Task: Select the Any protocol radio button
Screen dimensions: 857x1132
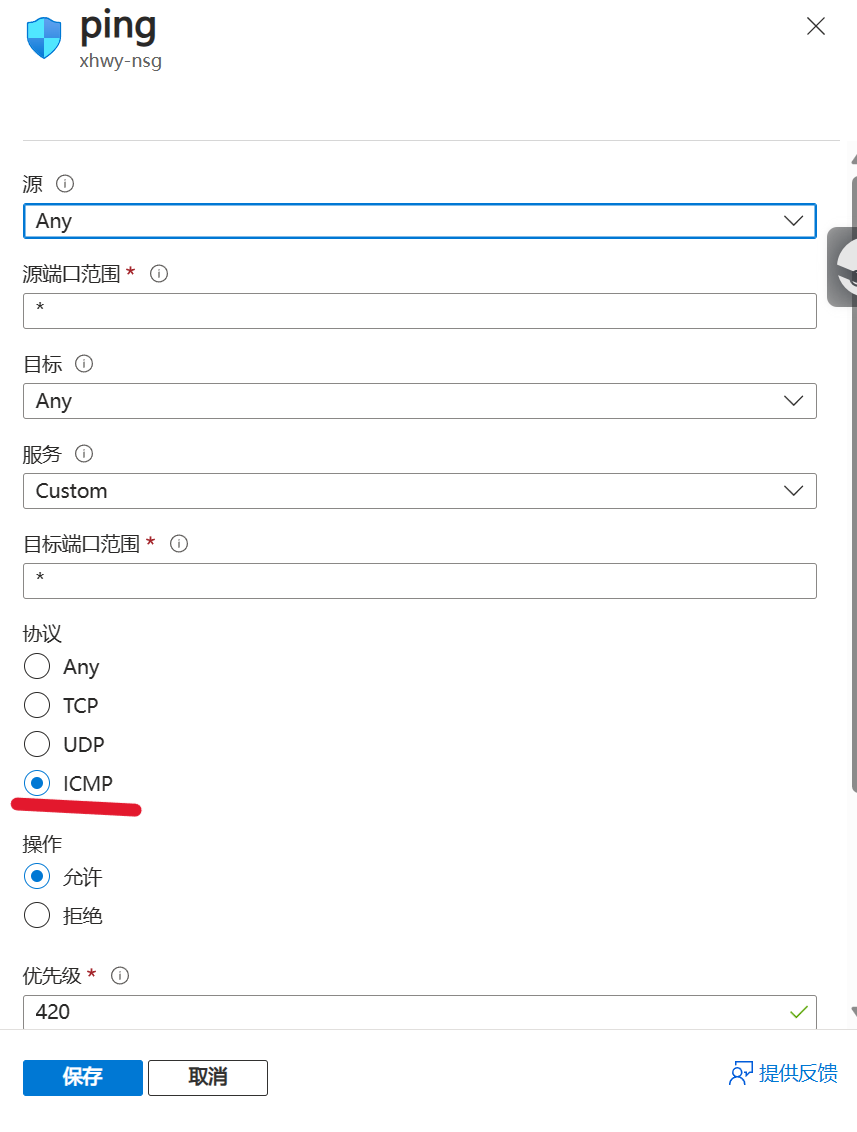Action: (x=37, y=667)
